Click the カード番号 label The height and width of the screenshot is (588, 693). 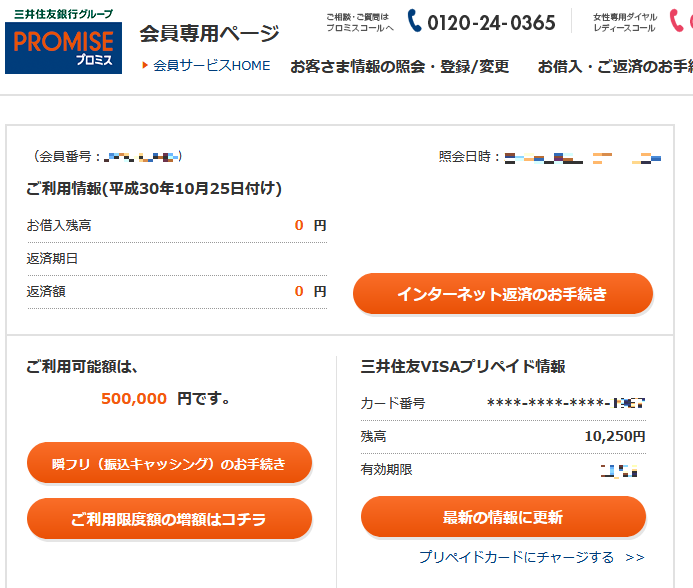coord(393,403)
